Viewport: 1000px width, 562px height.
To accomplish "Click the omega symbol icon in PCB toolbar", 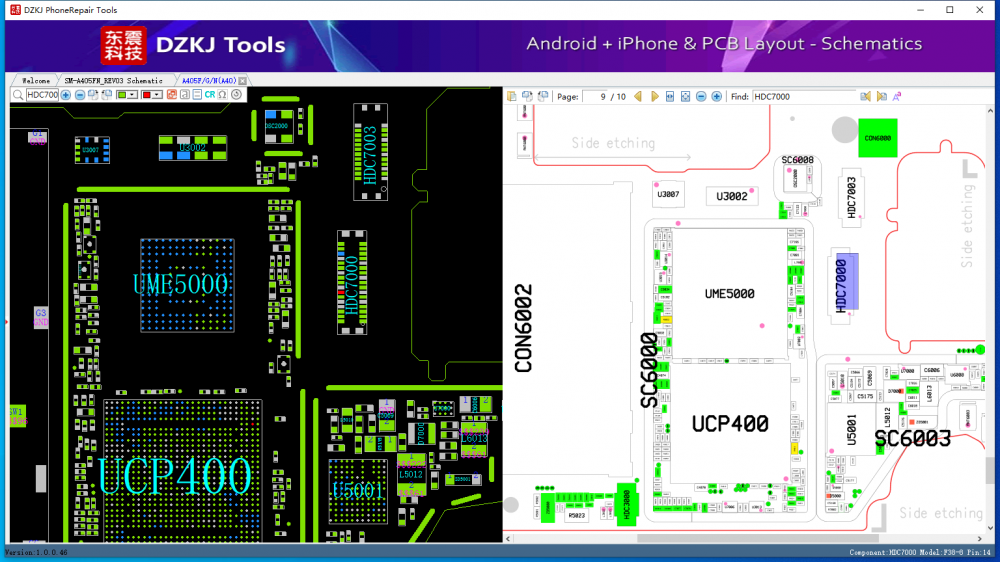I will 222,95.
